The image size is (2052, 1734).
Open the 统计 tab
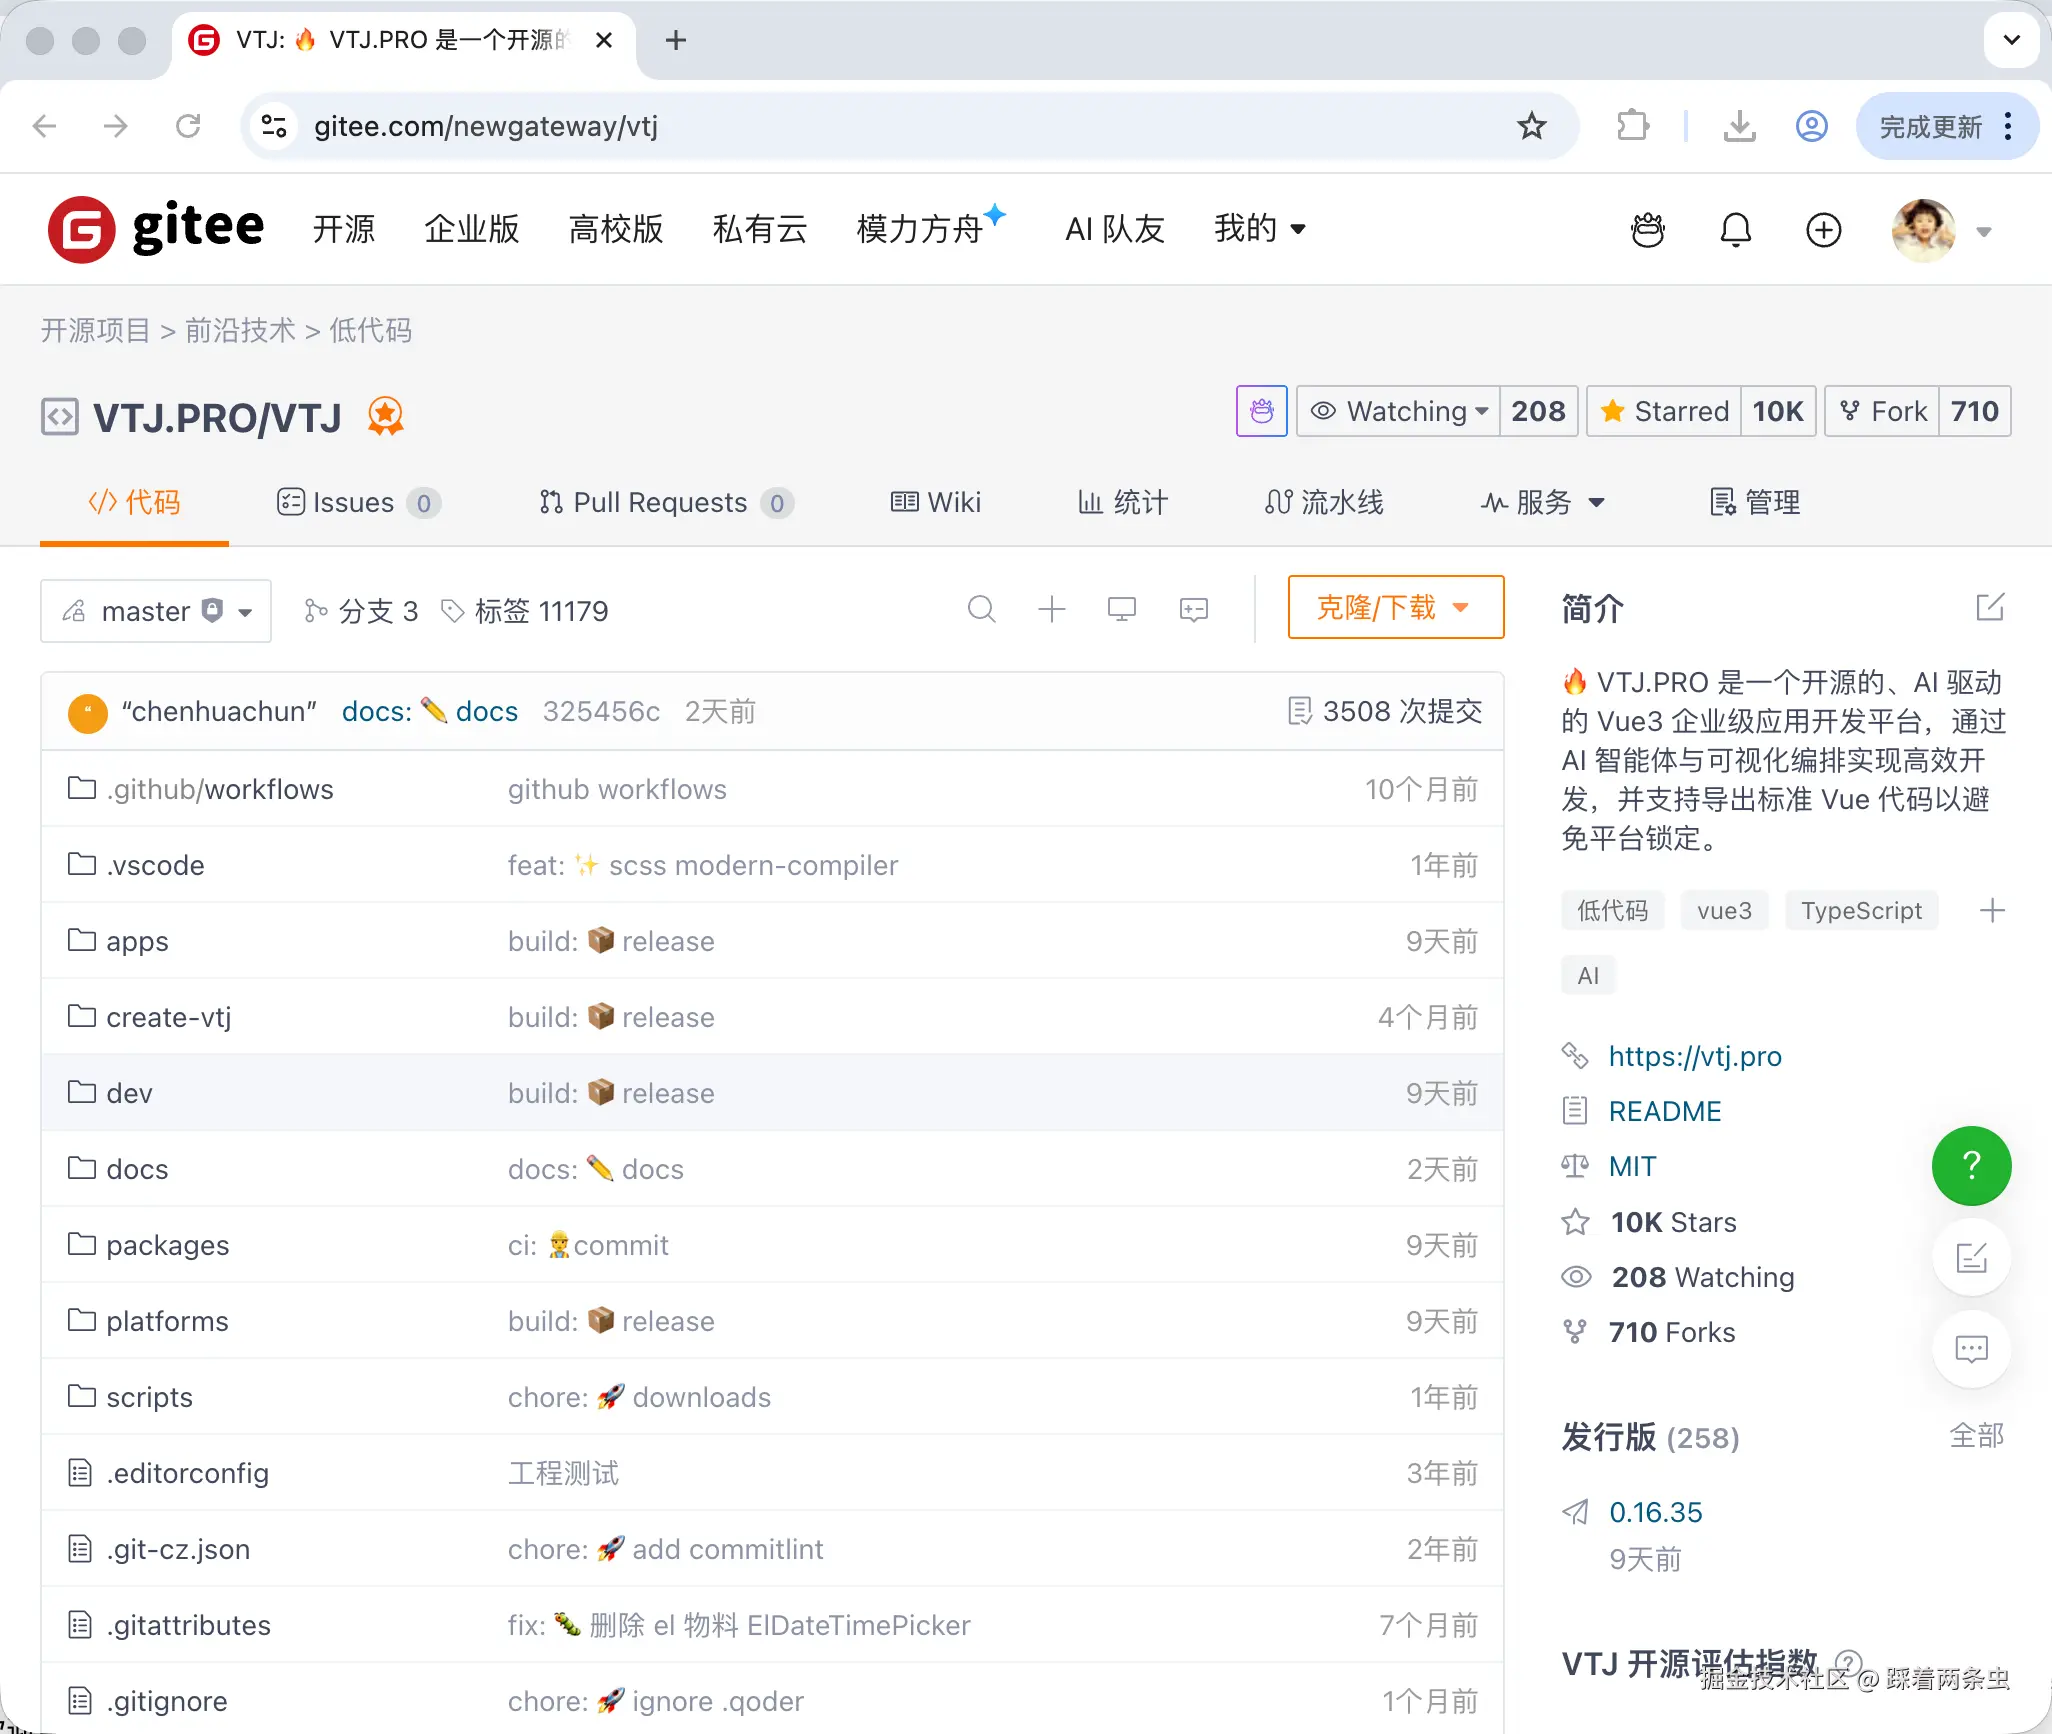pos(1122,502)
